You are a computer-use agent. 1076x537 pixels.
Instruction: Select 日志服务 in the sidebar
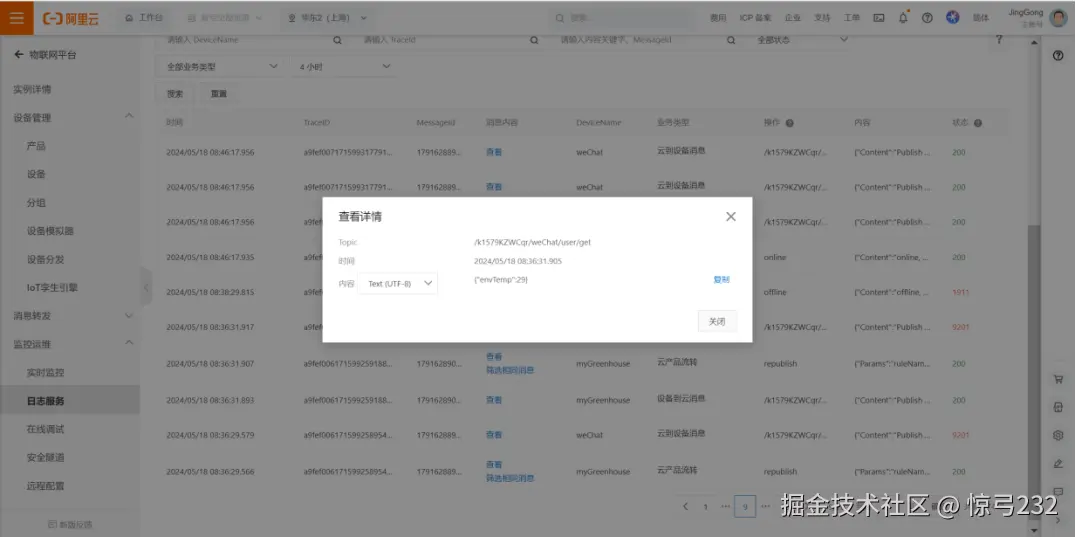(x=70, y=401)
